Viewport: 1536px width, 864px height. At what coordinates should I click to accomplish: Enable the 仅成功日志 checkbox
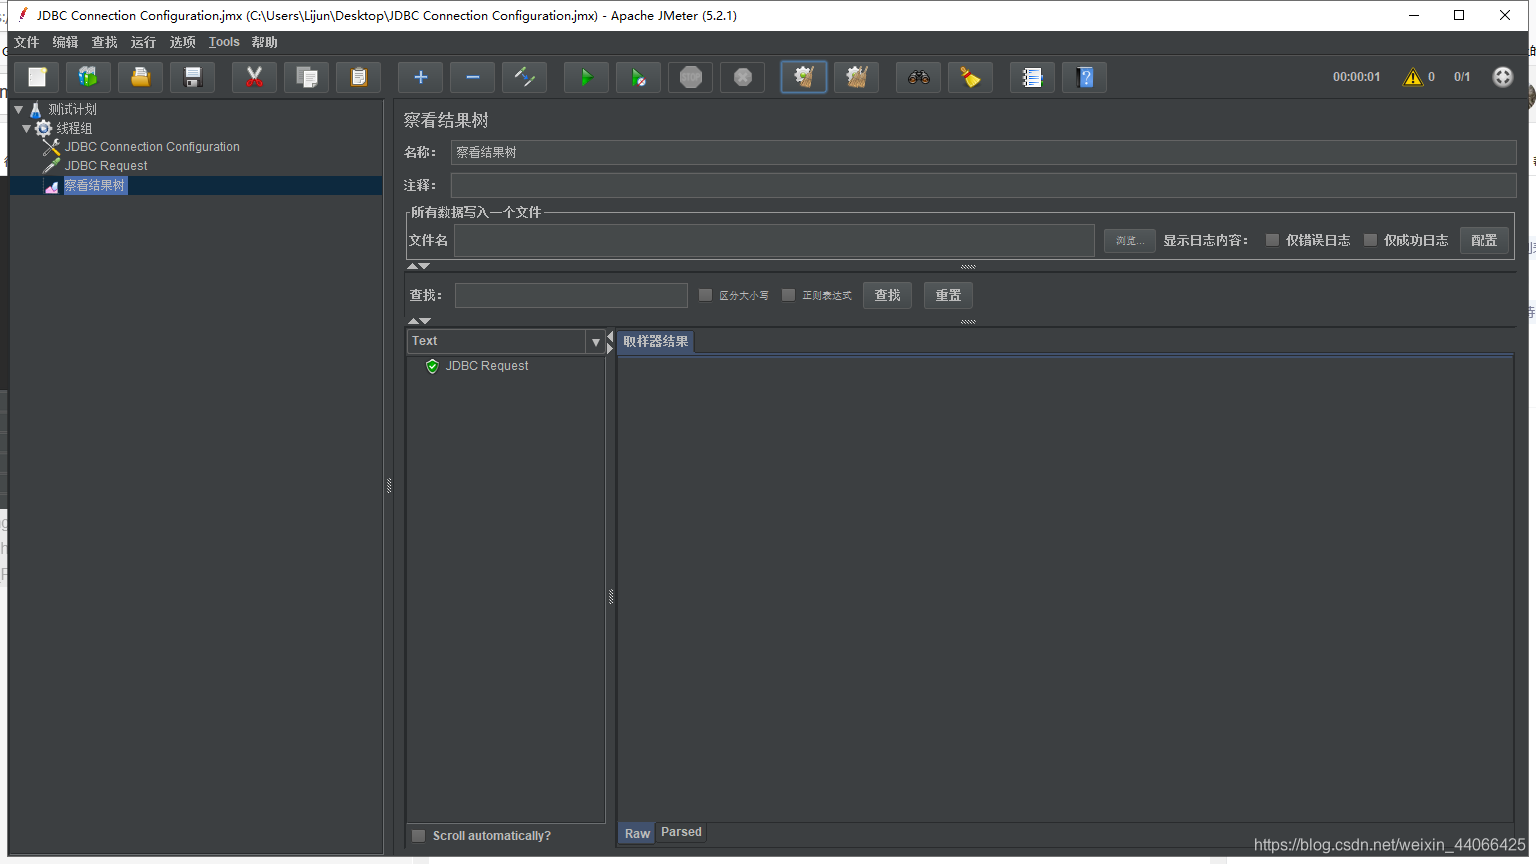[x=1370, y=240]
